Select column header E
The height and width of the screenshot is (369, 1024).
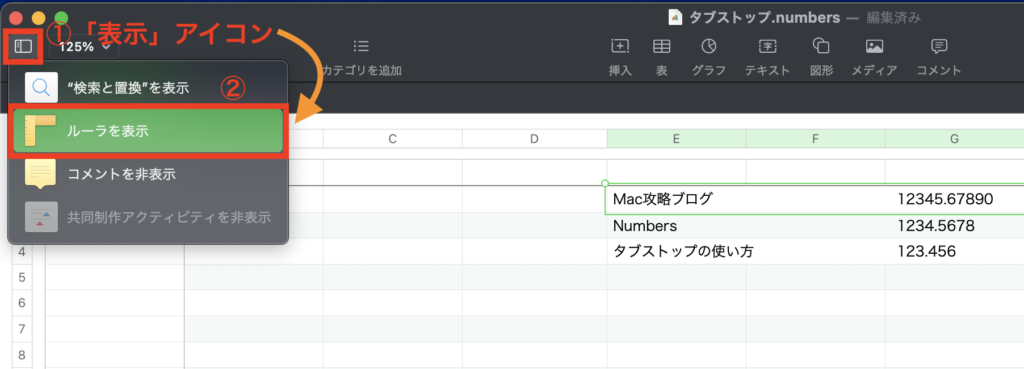coord(677,138)
